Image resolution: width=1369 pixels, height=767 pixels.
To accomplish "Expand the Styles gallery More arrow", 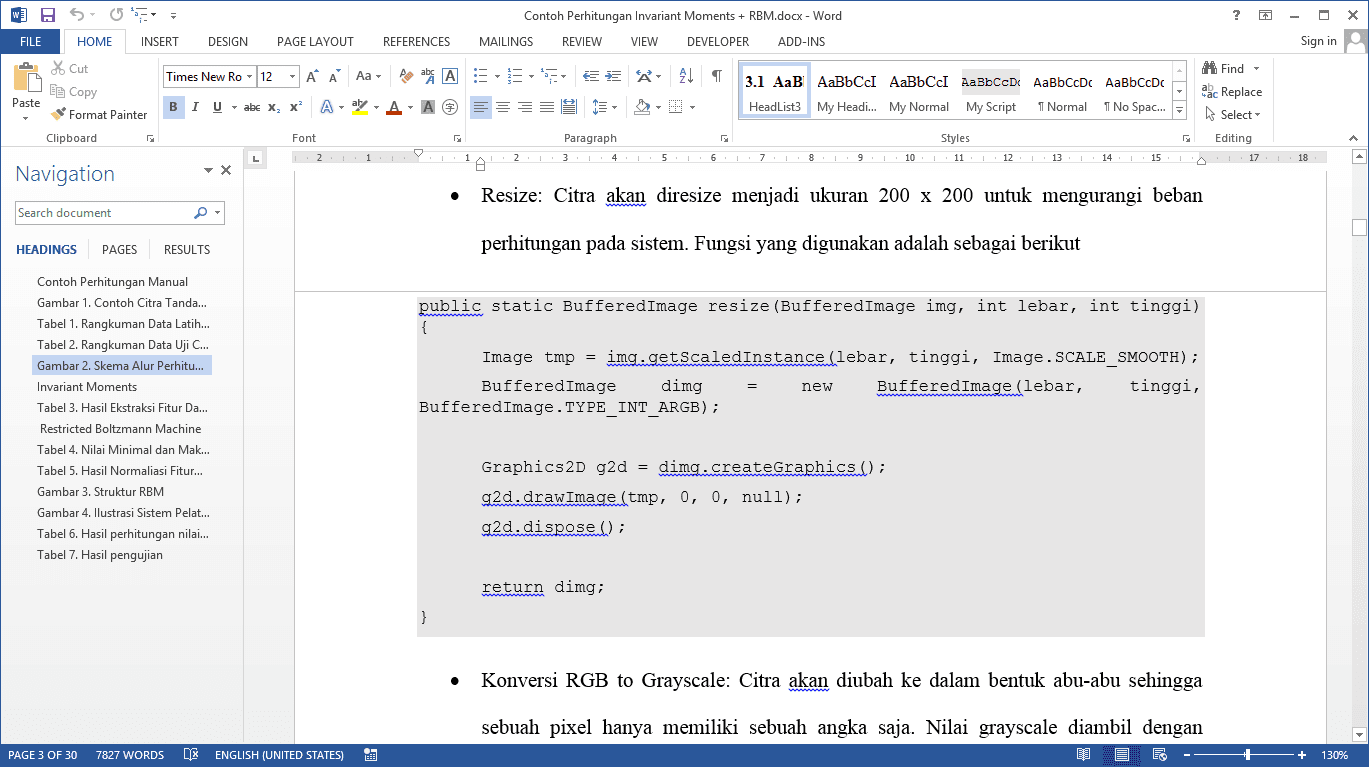I will (1179, 110).
